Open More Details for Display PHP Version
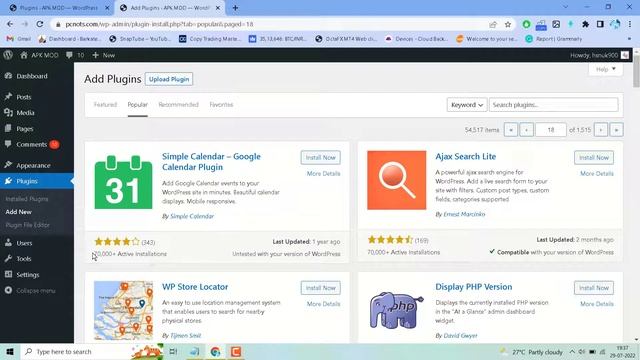 click(597, 304)
